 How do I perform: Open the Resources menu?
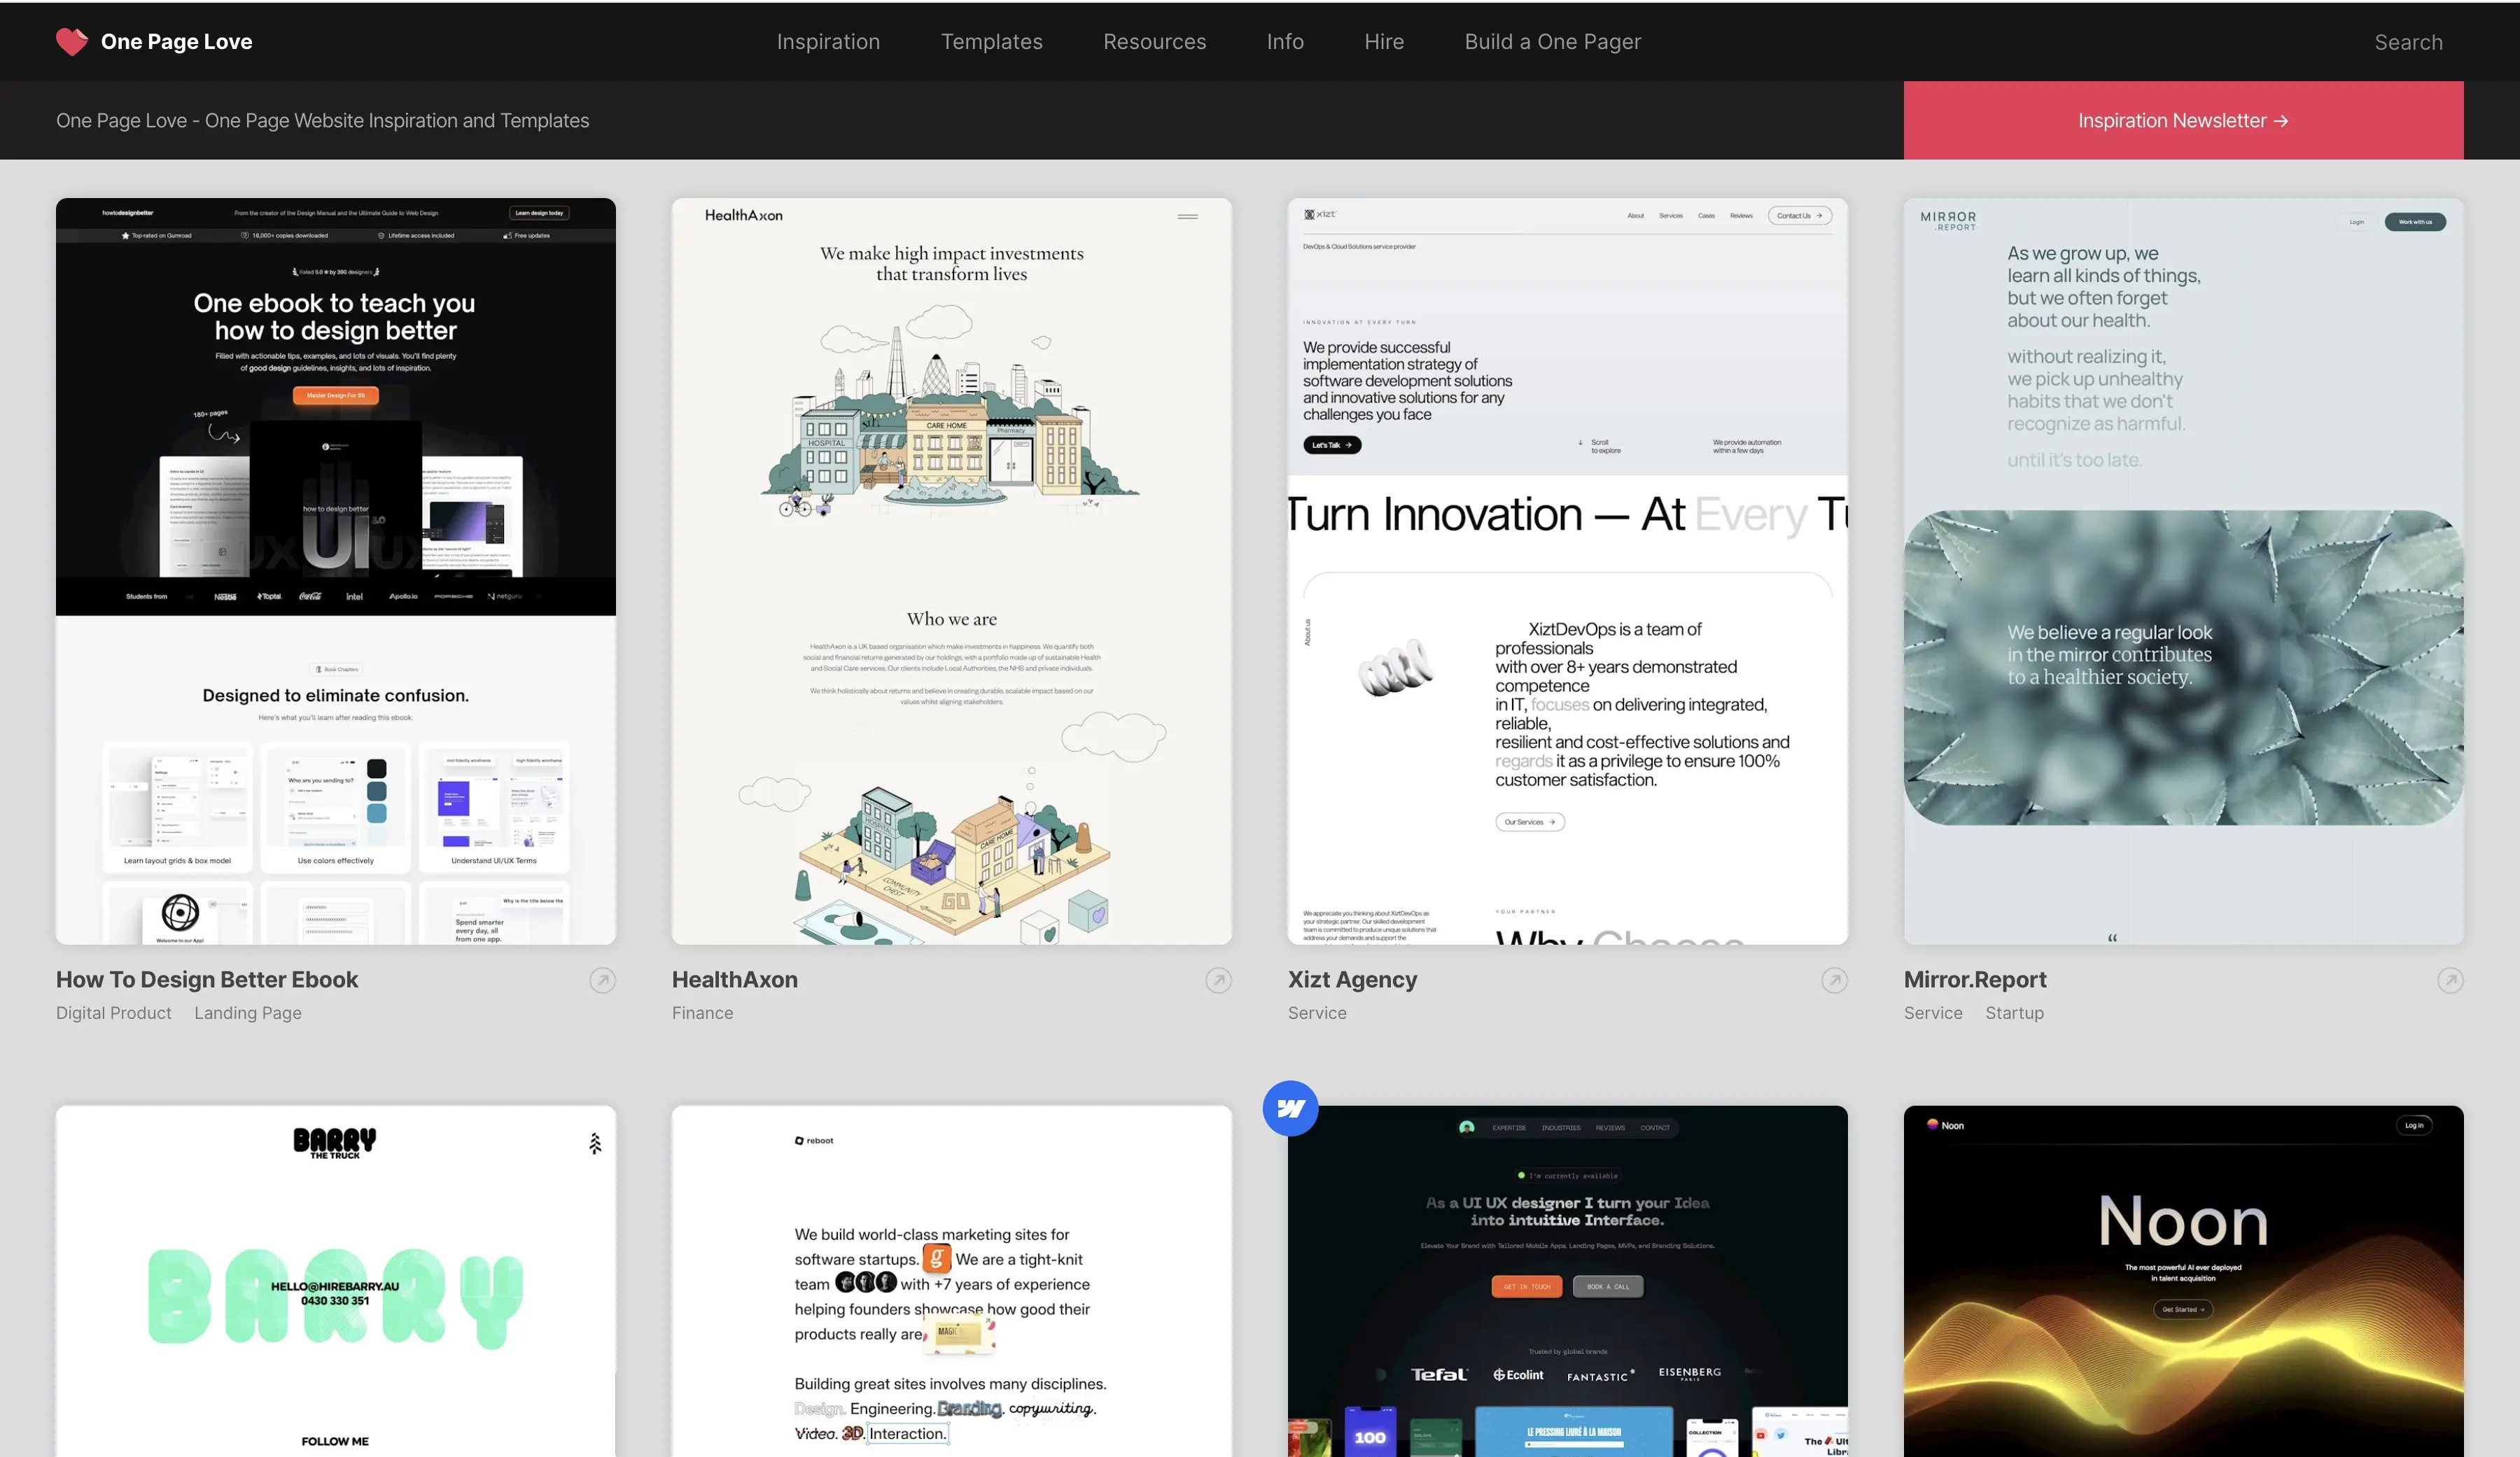pyautogui.click(x=1154, y=42)
